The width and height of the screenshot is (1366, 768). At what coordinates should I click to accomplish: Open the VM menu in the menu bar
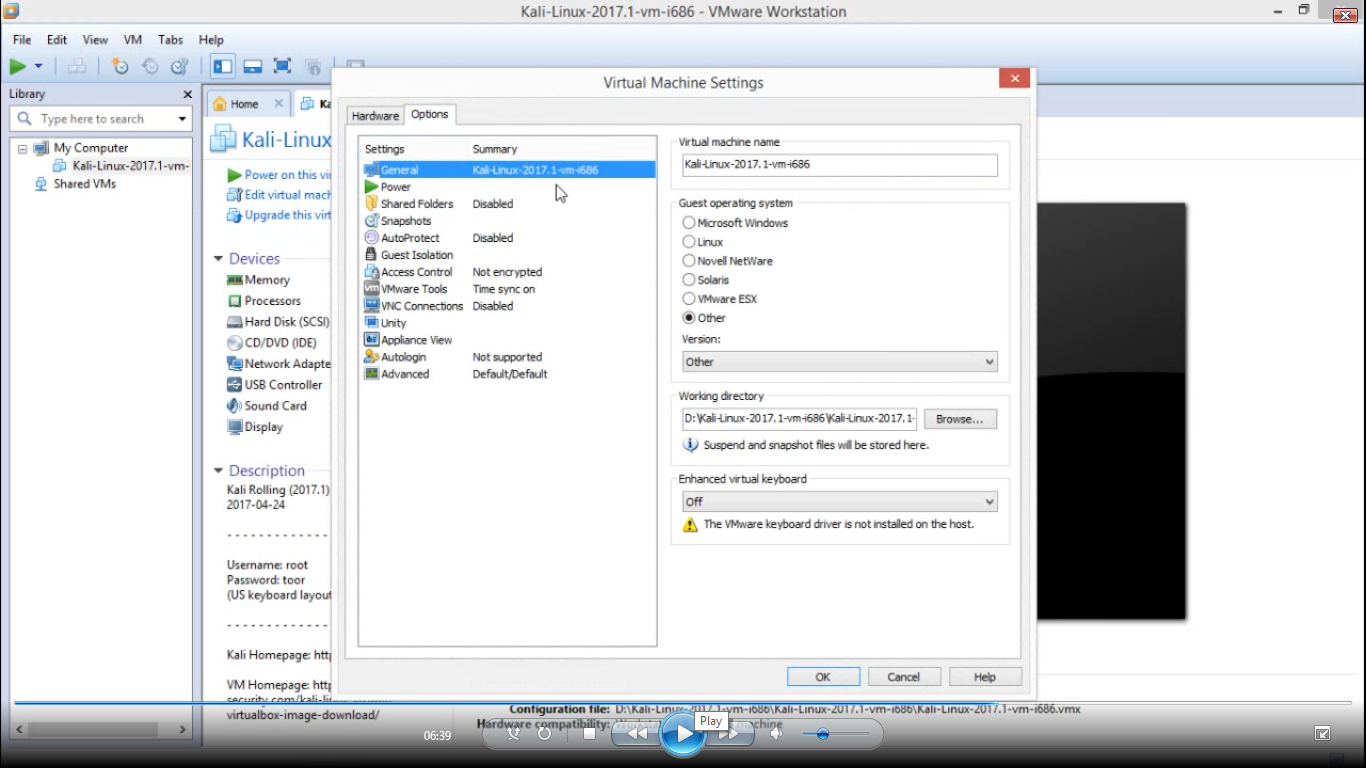pyautogui.click(x=132, y=40)
